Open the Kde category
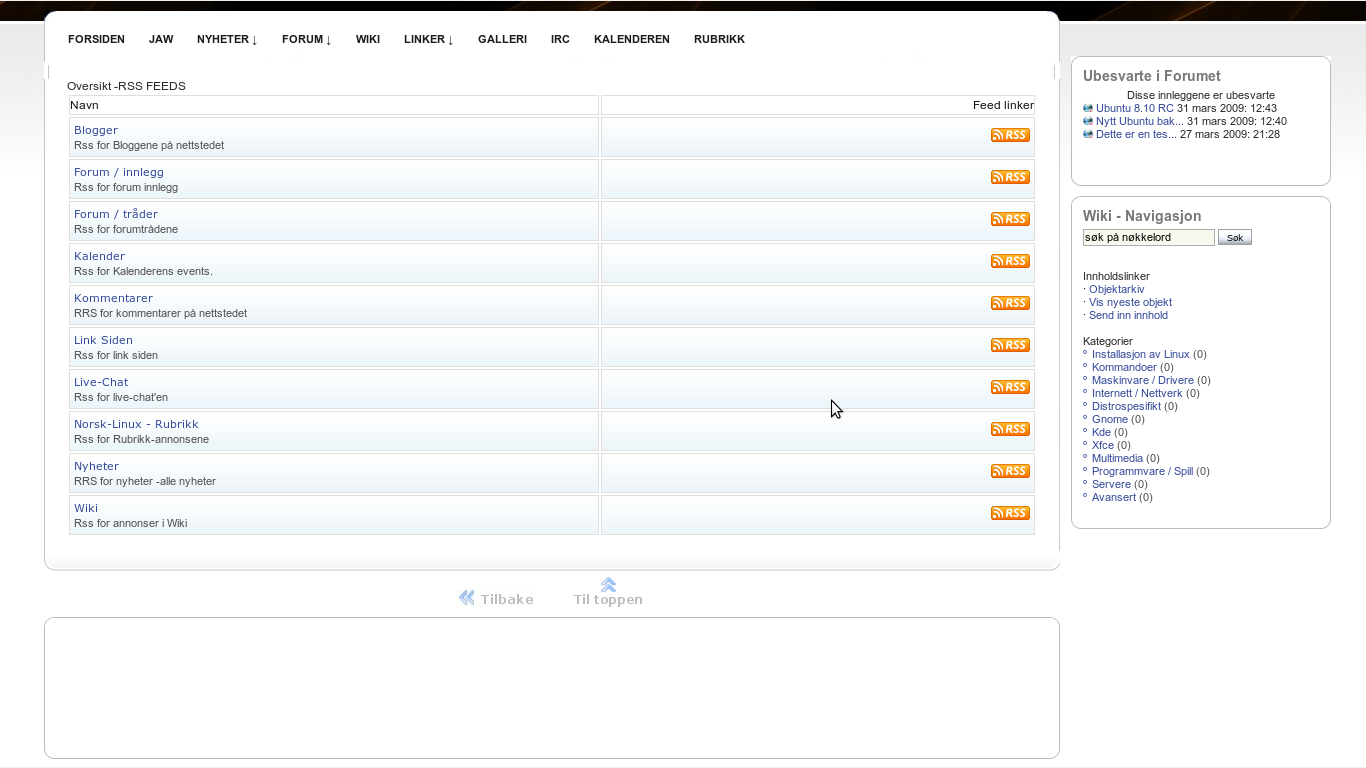Screen dimensions: 1366x768 (x=1101, y=432)
